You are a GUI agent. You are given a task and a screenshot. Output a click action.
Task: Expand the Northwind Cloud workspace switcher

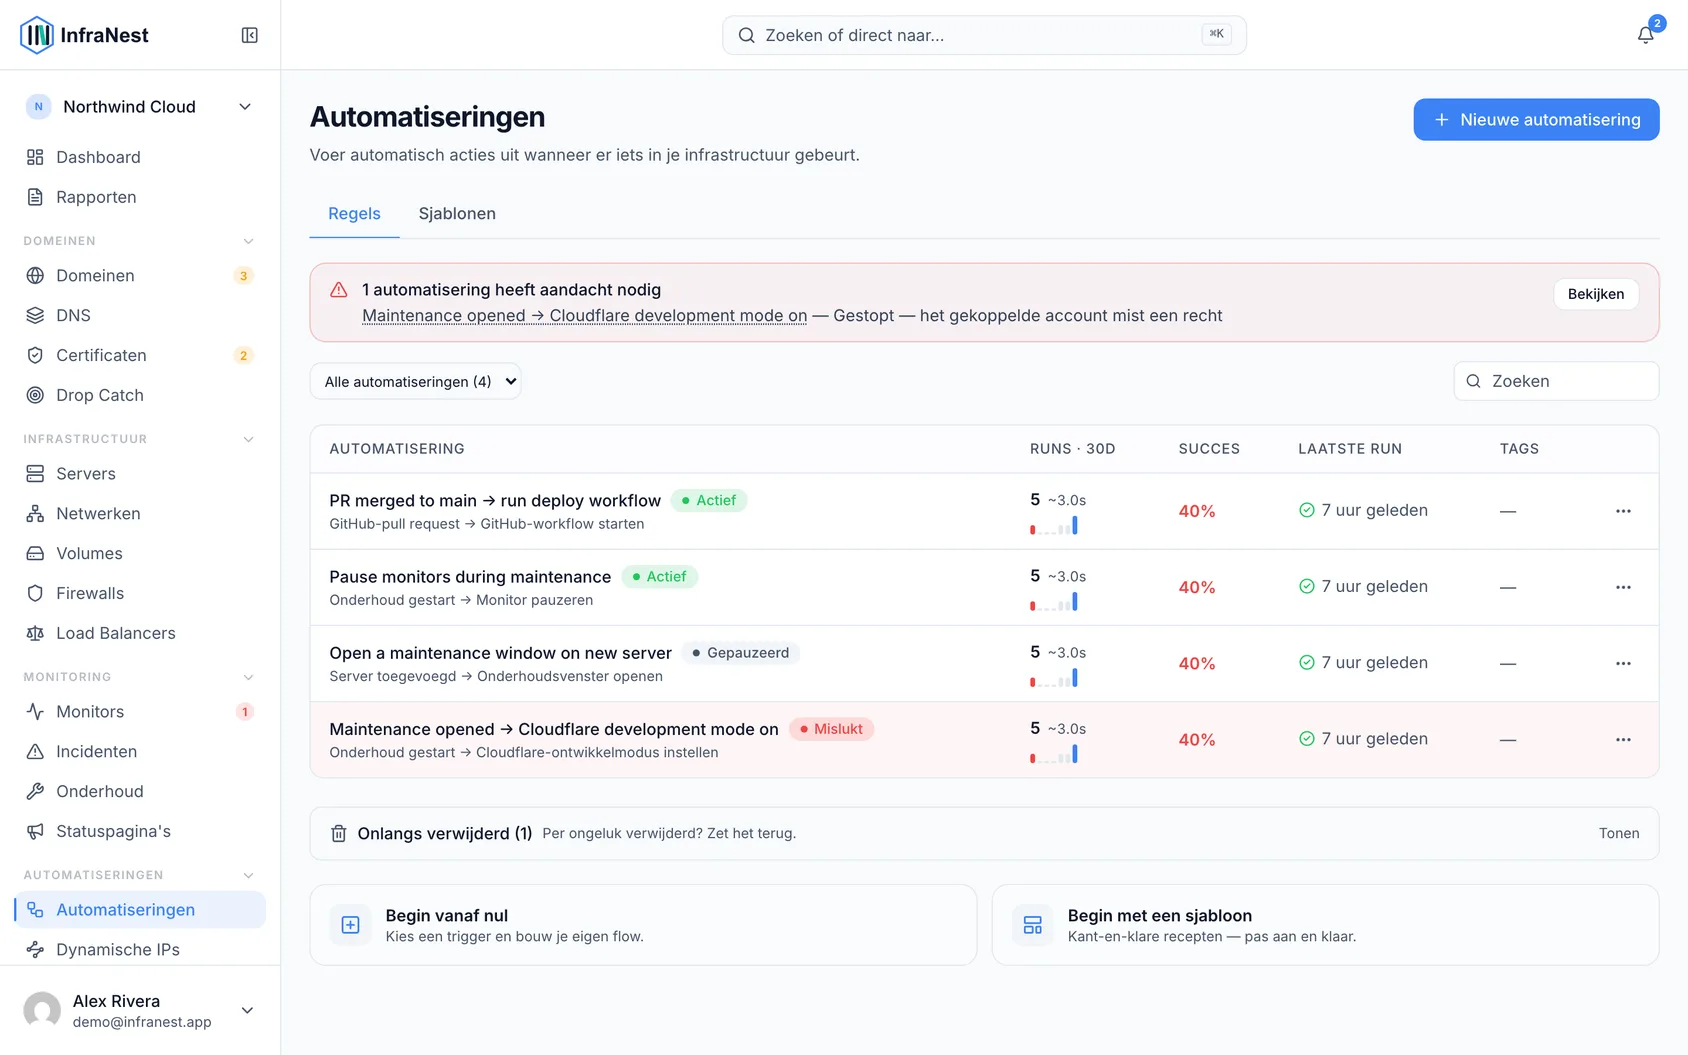pos(140,107)
